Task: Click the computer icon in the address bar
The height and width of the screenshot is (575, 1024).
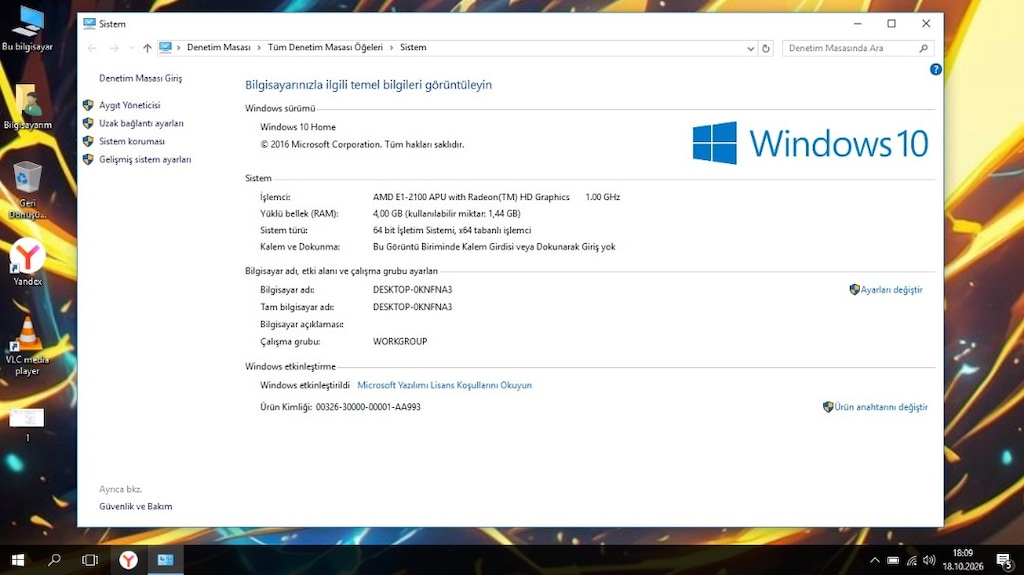Action: tap(166, 48)
